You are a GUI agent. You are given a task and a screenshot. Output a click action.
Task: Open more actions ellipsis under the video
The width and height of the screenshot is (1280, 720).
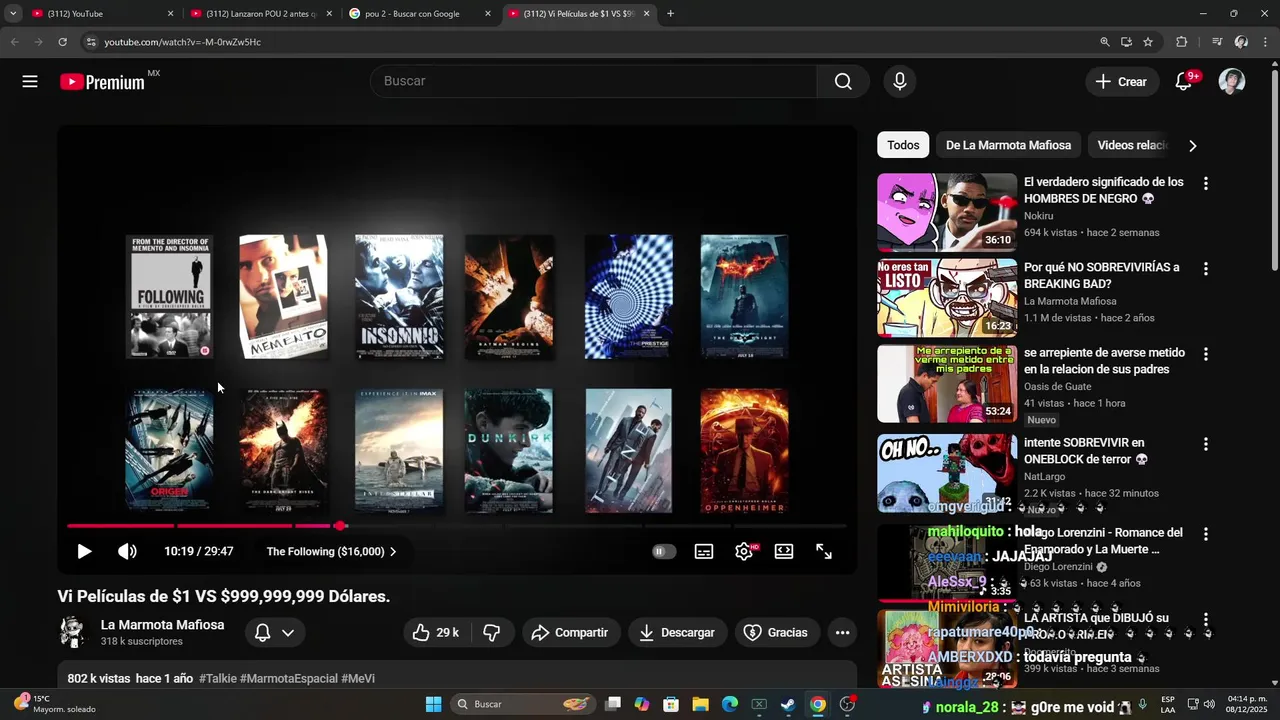(x=842, y=632)
